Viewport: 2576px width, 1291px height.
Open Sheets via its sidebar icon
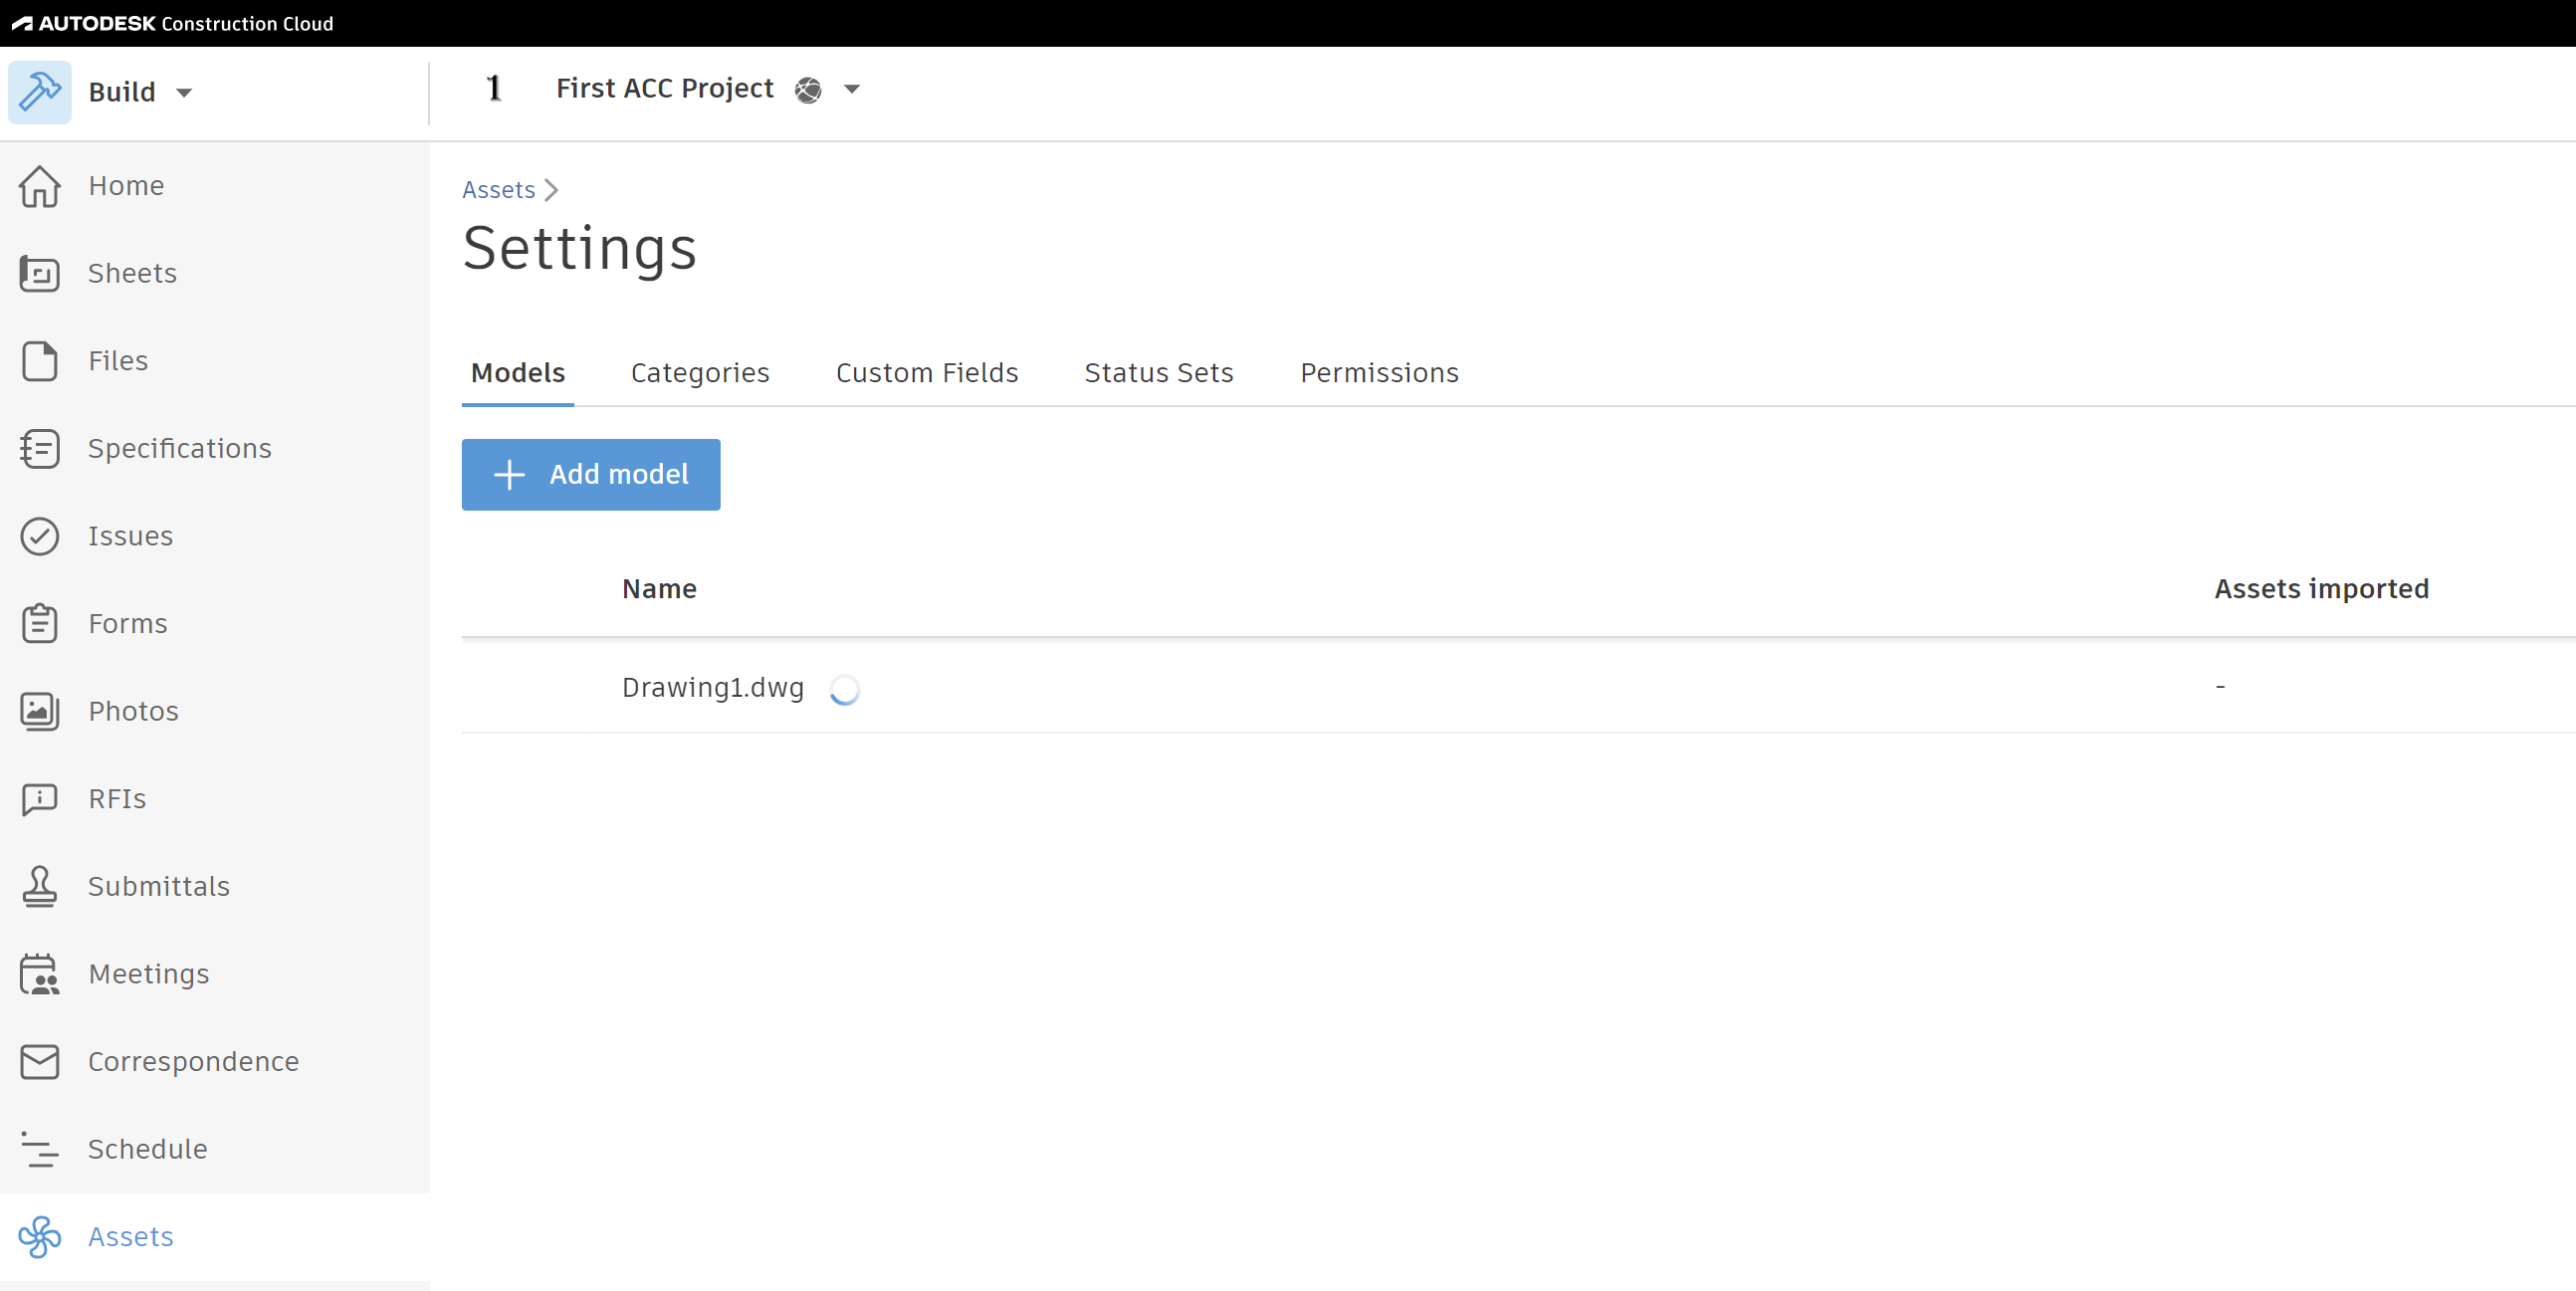pos(40,273)
